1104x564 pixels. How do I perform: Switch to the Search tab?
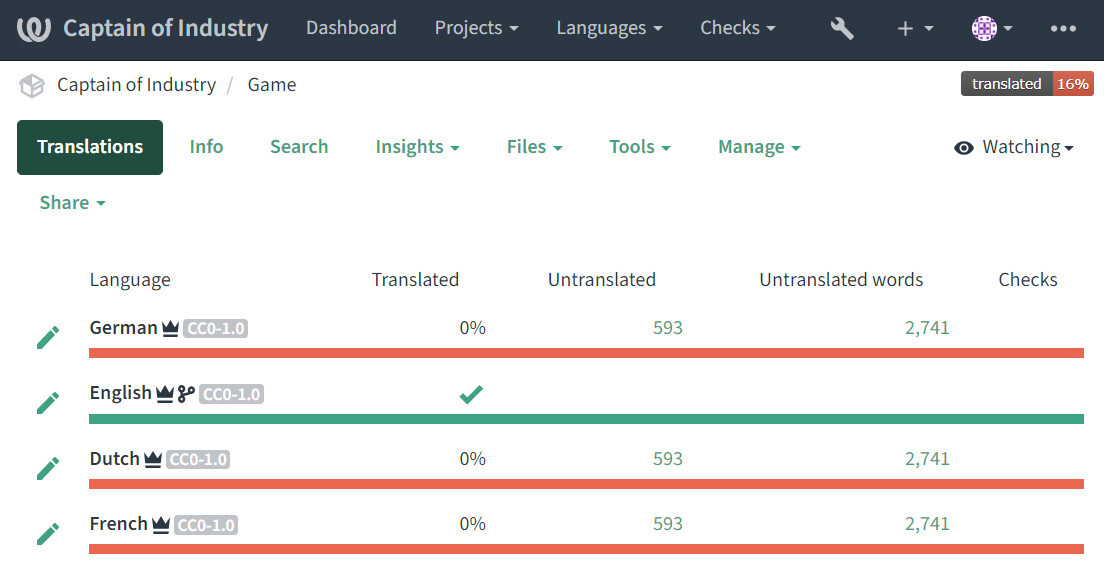(299, 146)
